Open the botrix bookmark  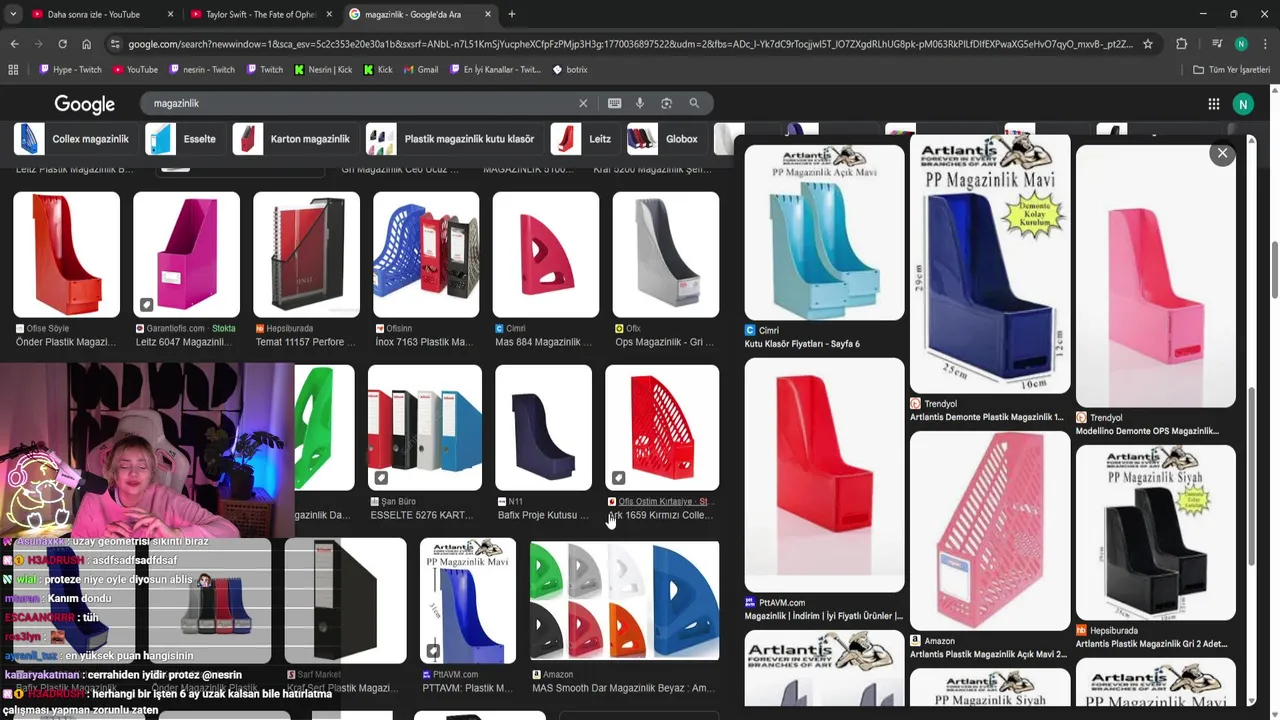click(570, 70)
